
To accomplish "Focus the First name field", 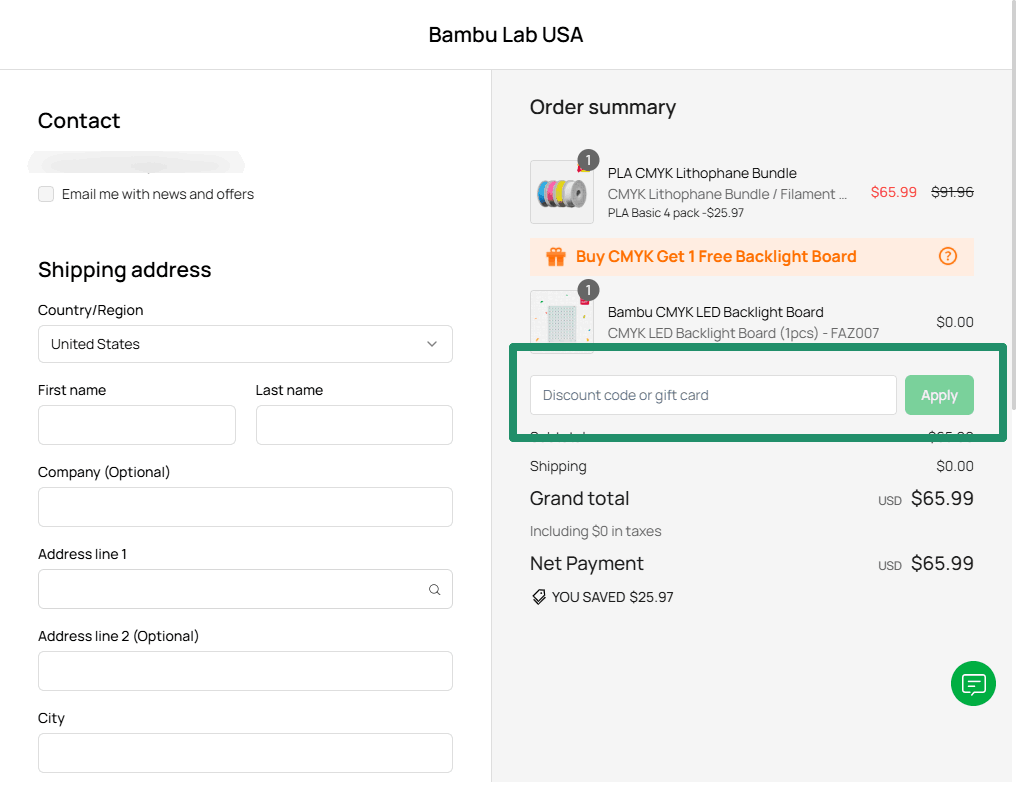I will click(x=137, y=425).
